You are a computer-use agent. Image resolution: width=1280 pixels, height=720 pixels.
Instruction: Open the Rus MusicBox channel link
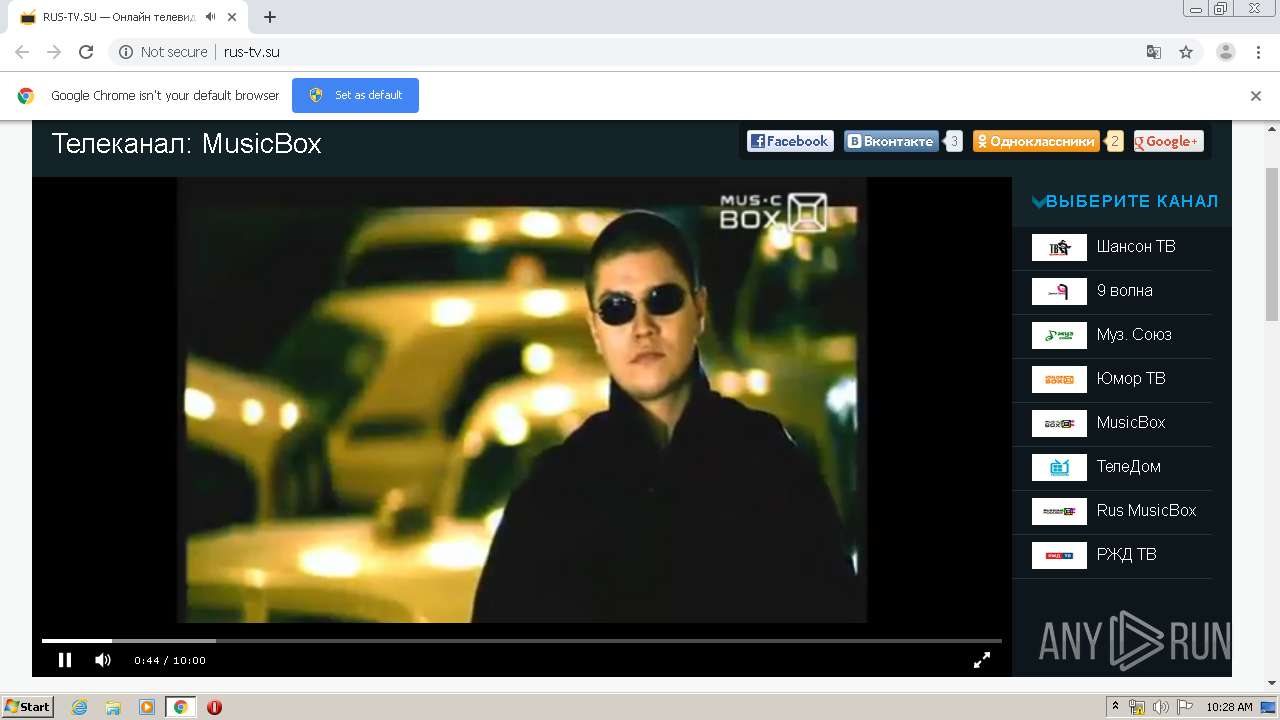pyautogui.click(x=1146, y=511)
